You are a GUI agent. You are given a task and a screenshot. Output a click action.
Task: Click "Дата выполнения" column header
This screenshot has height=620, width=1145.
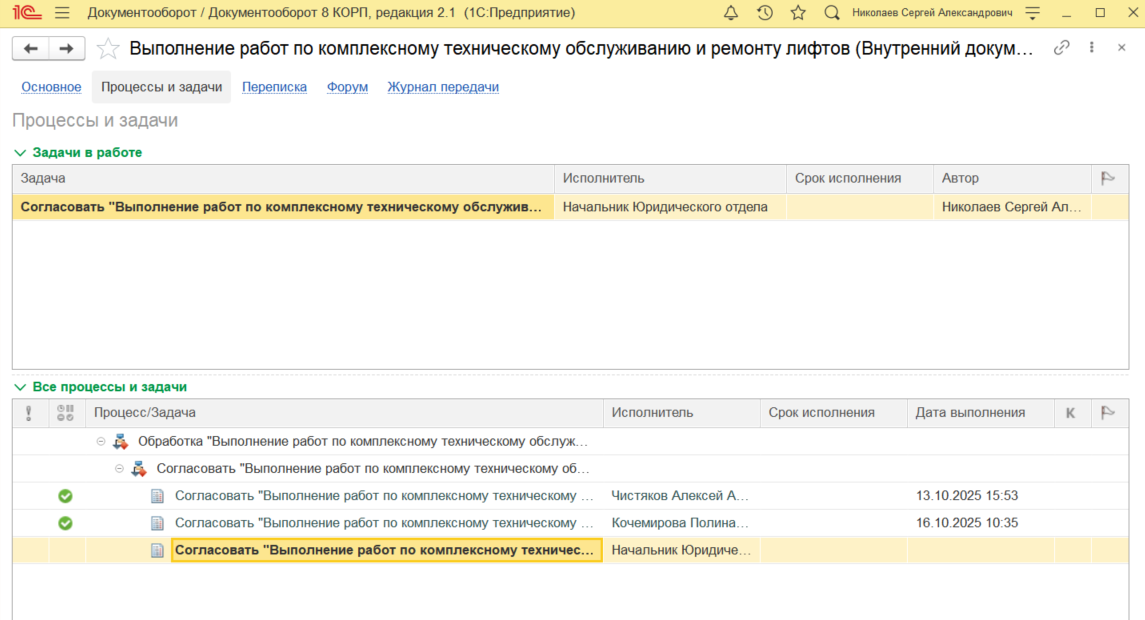(970, 413)
